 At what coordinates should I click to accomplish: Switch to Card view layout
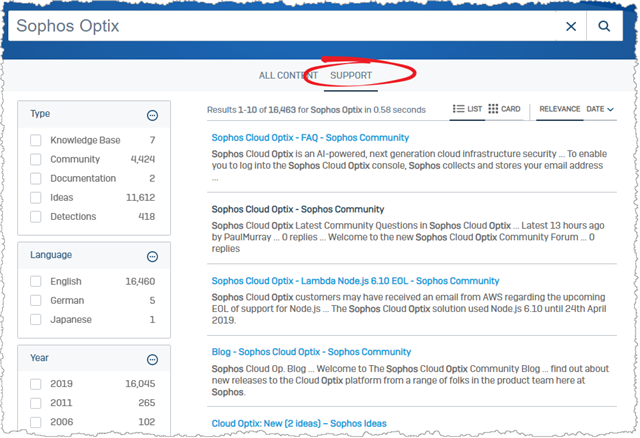coord(504,109)
